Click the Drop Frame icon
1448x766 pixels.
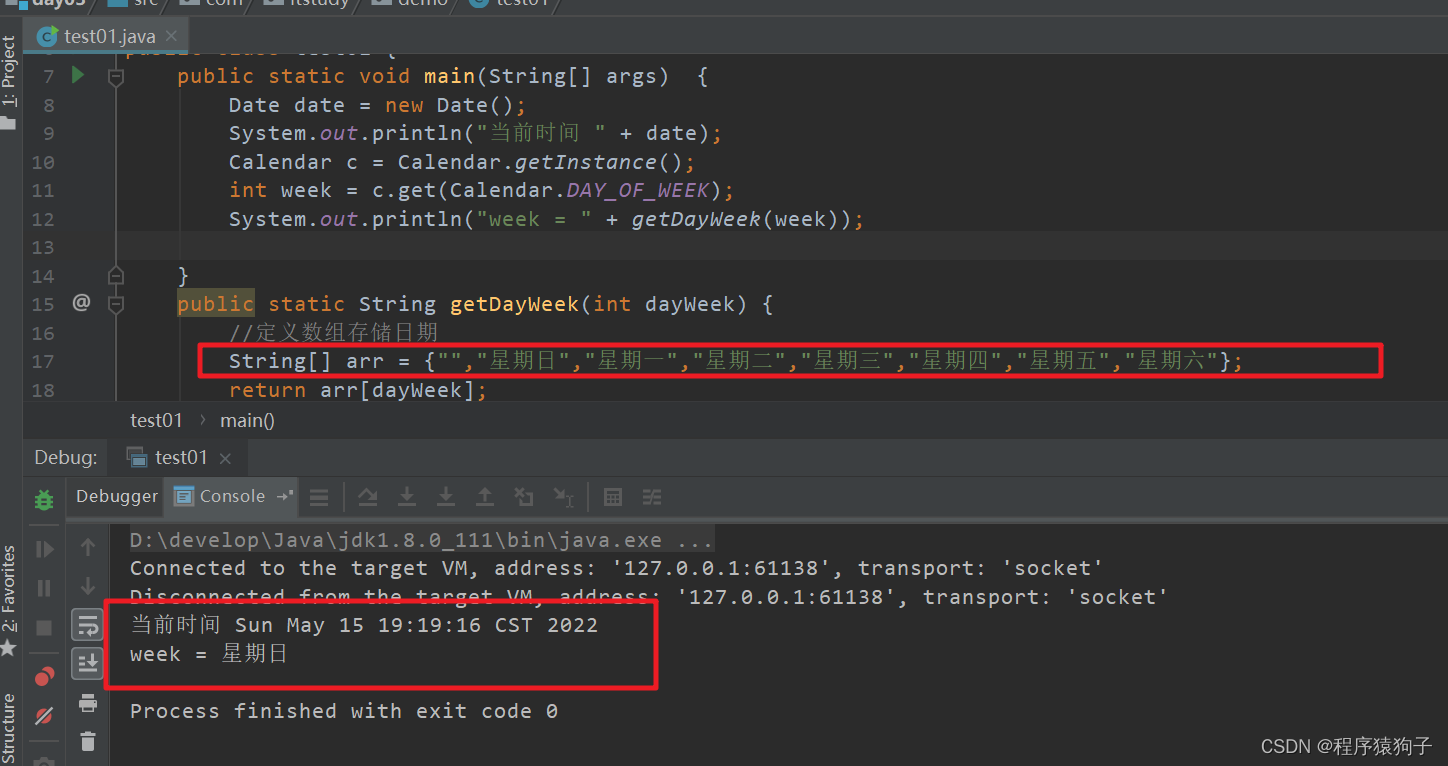524,497
